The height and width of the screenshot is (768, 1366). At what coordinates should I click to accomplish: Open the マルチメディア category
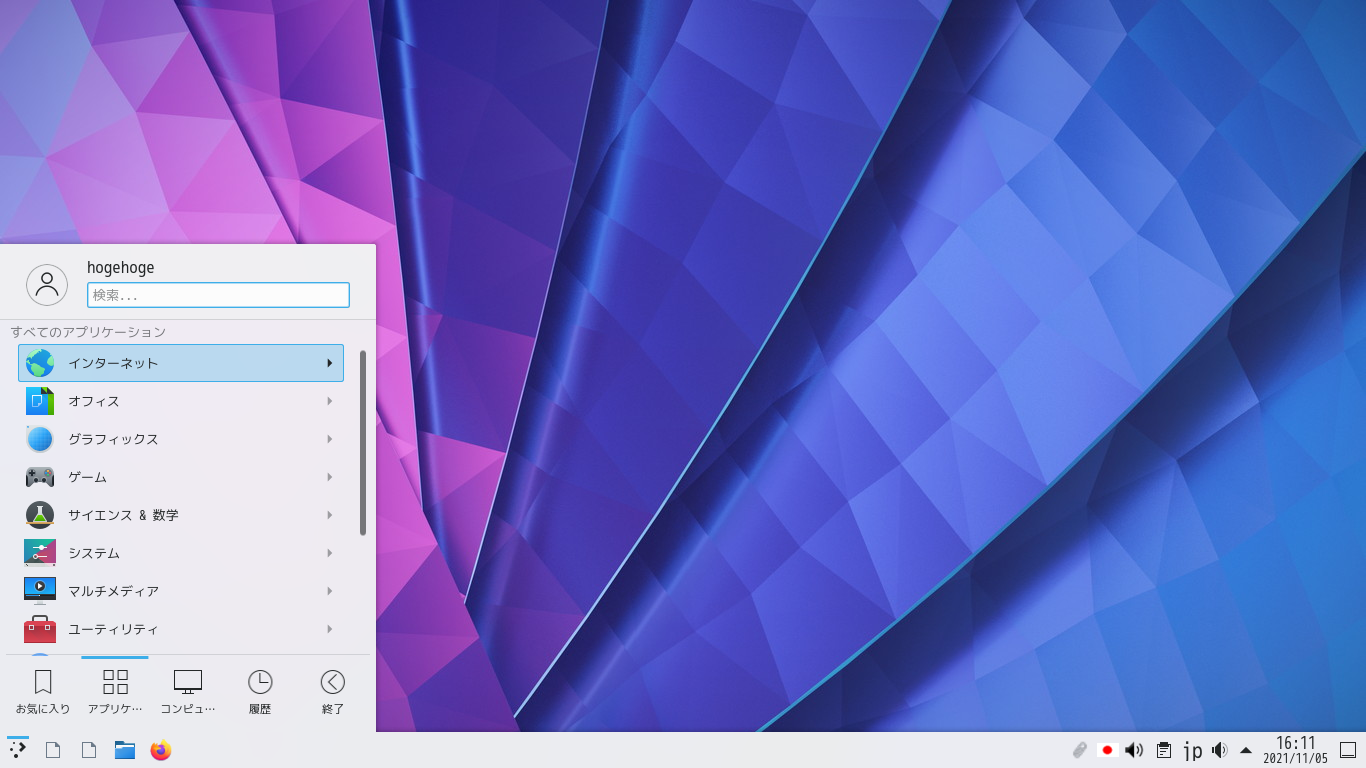click(181, 591)
